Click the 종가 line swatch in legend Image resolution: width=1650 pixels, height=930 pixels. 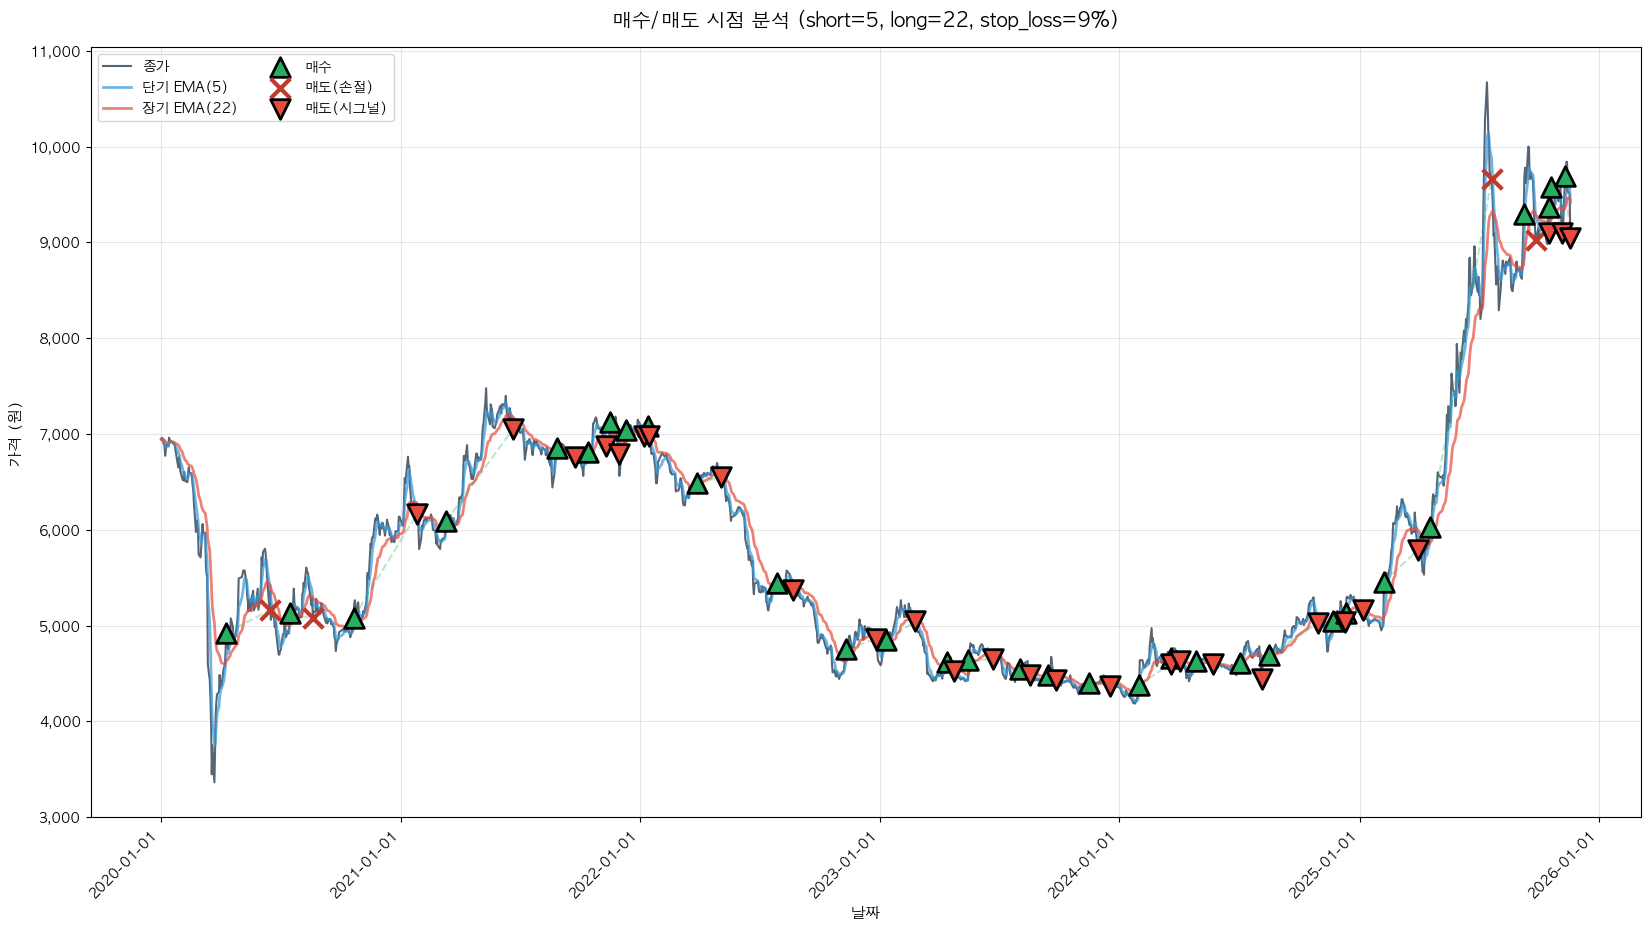[117, 67]
